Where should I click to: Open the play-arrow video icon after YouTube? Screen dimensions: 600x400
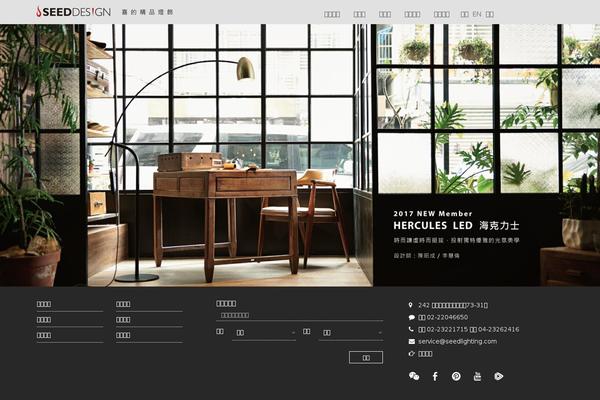click(x=499, y=376)
